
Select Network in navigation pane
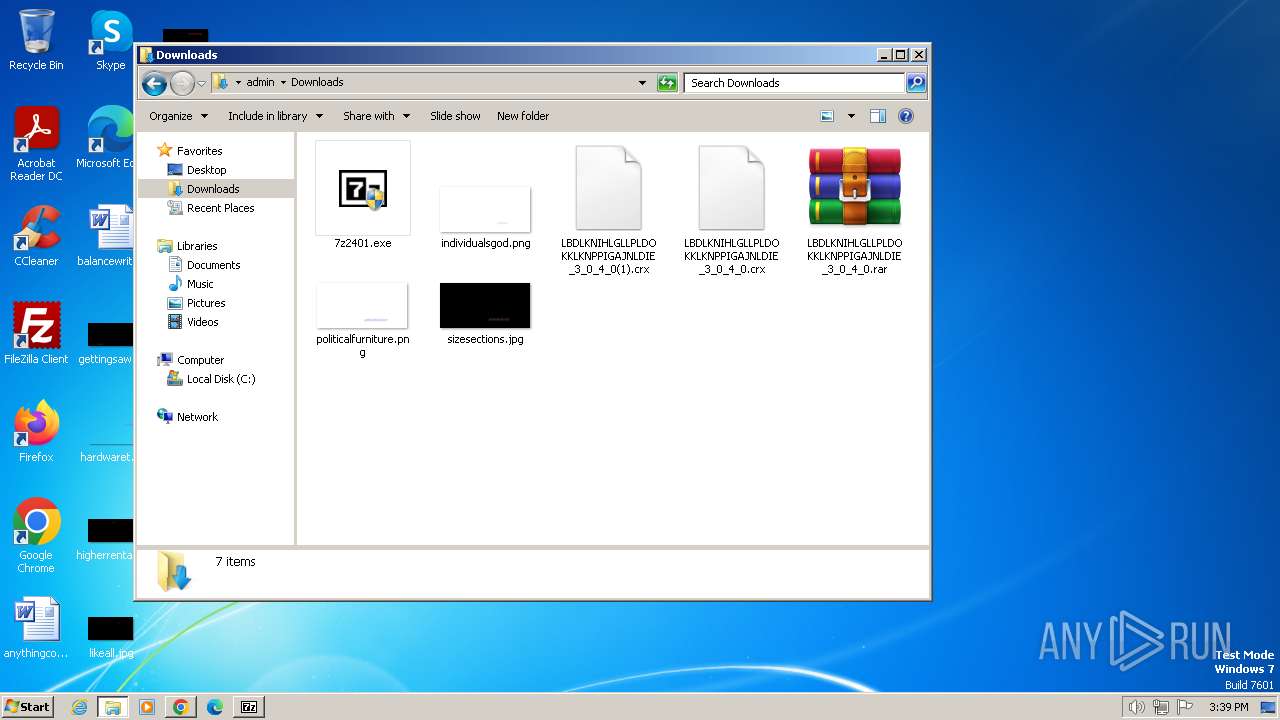(197, 417)
